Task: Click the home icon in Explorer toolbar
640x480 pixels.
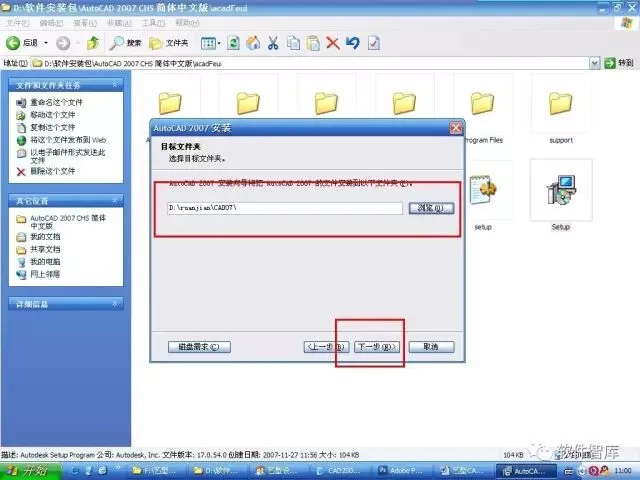Action: (x=253, y=43)
